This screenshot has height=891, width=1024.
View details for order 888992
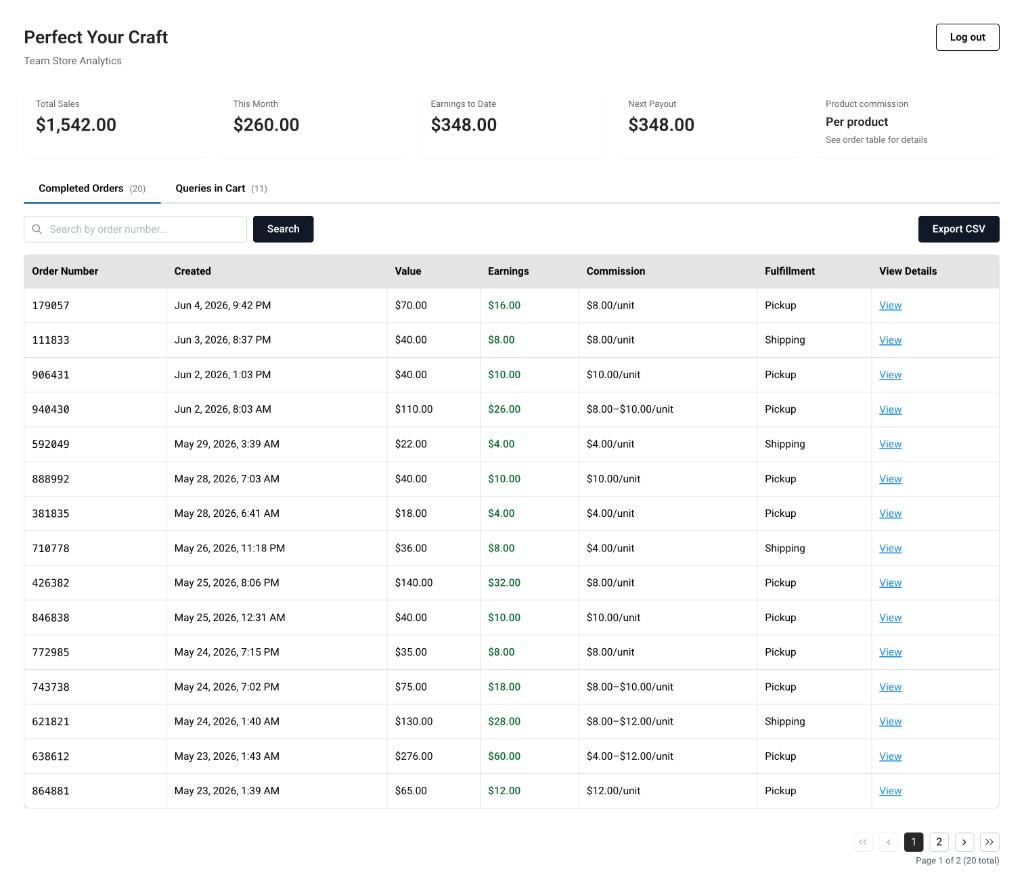click(890, 479)
